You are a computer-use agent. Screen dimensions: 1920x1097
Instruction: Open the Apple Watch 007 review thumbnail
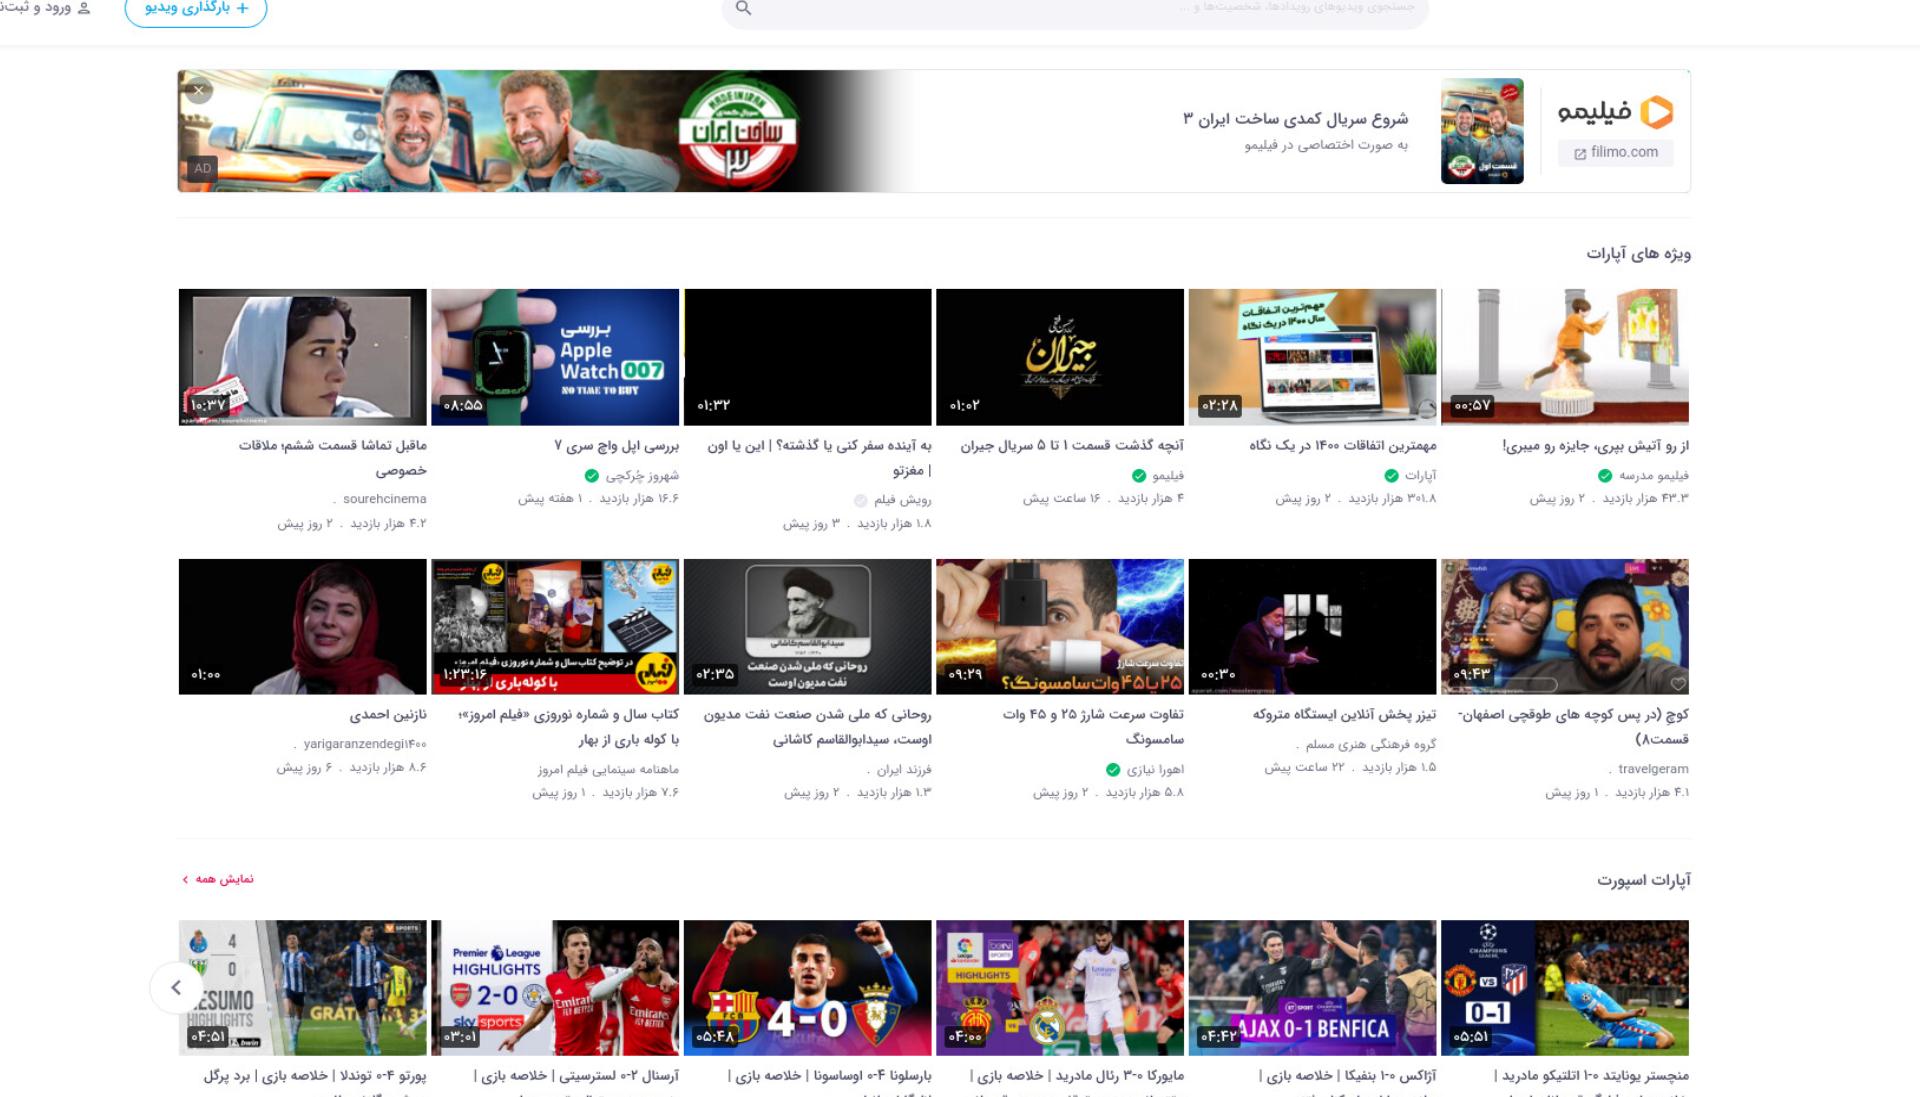click(x=555, y=357)
